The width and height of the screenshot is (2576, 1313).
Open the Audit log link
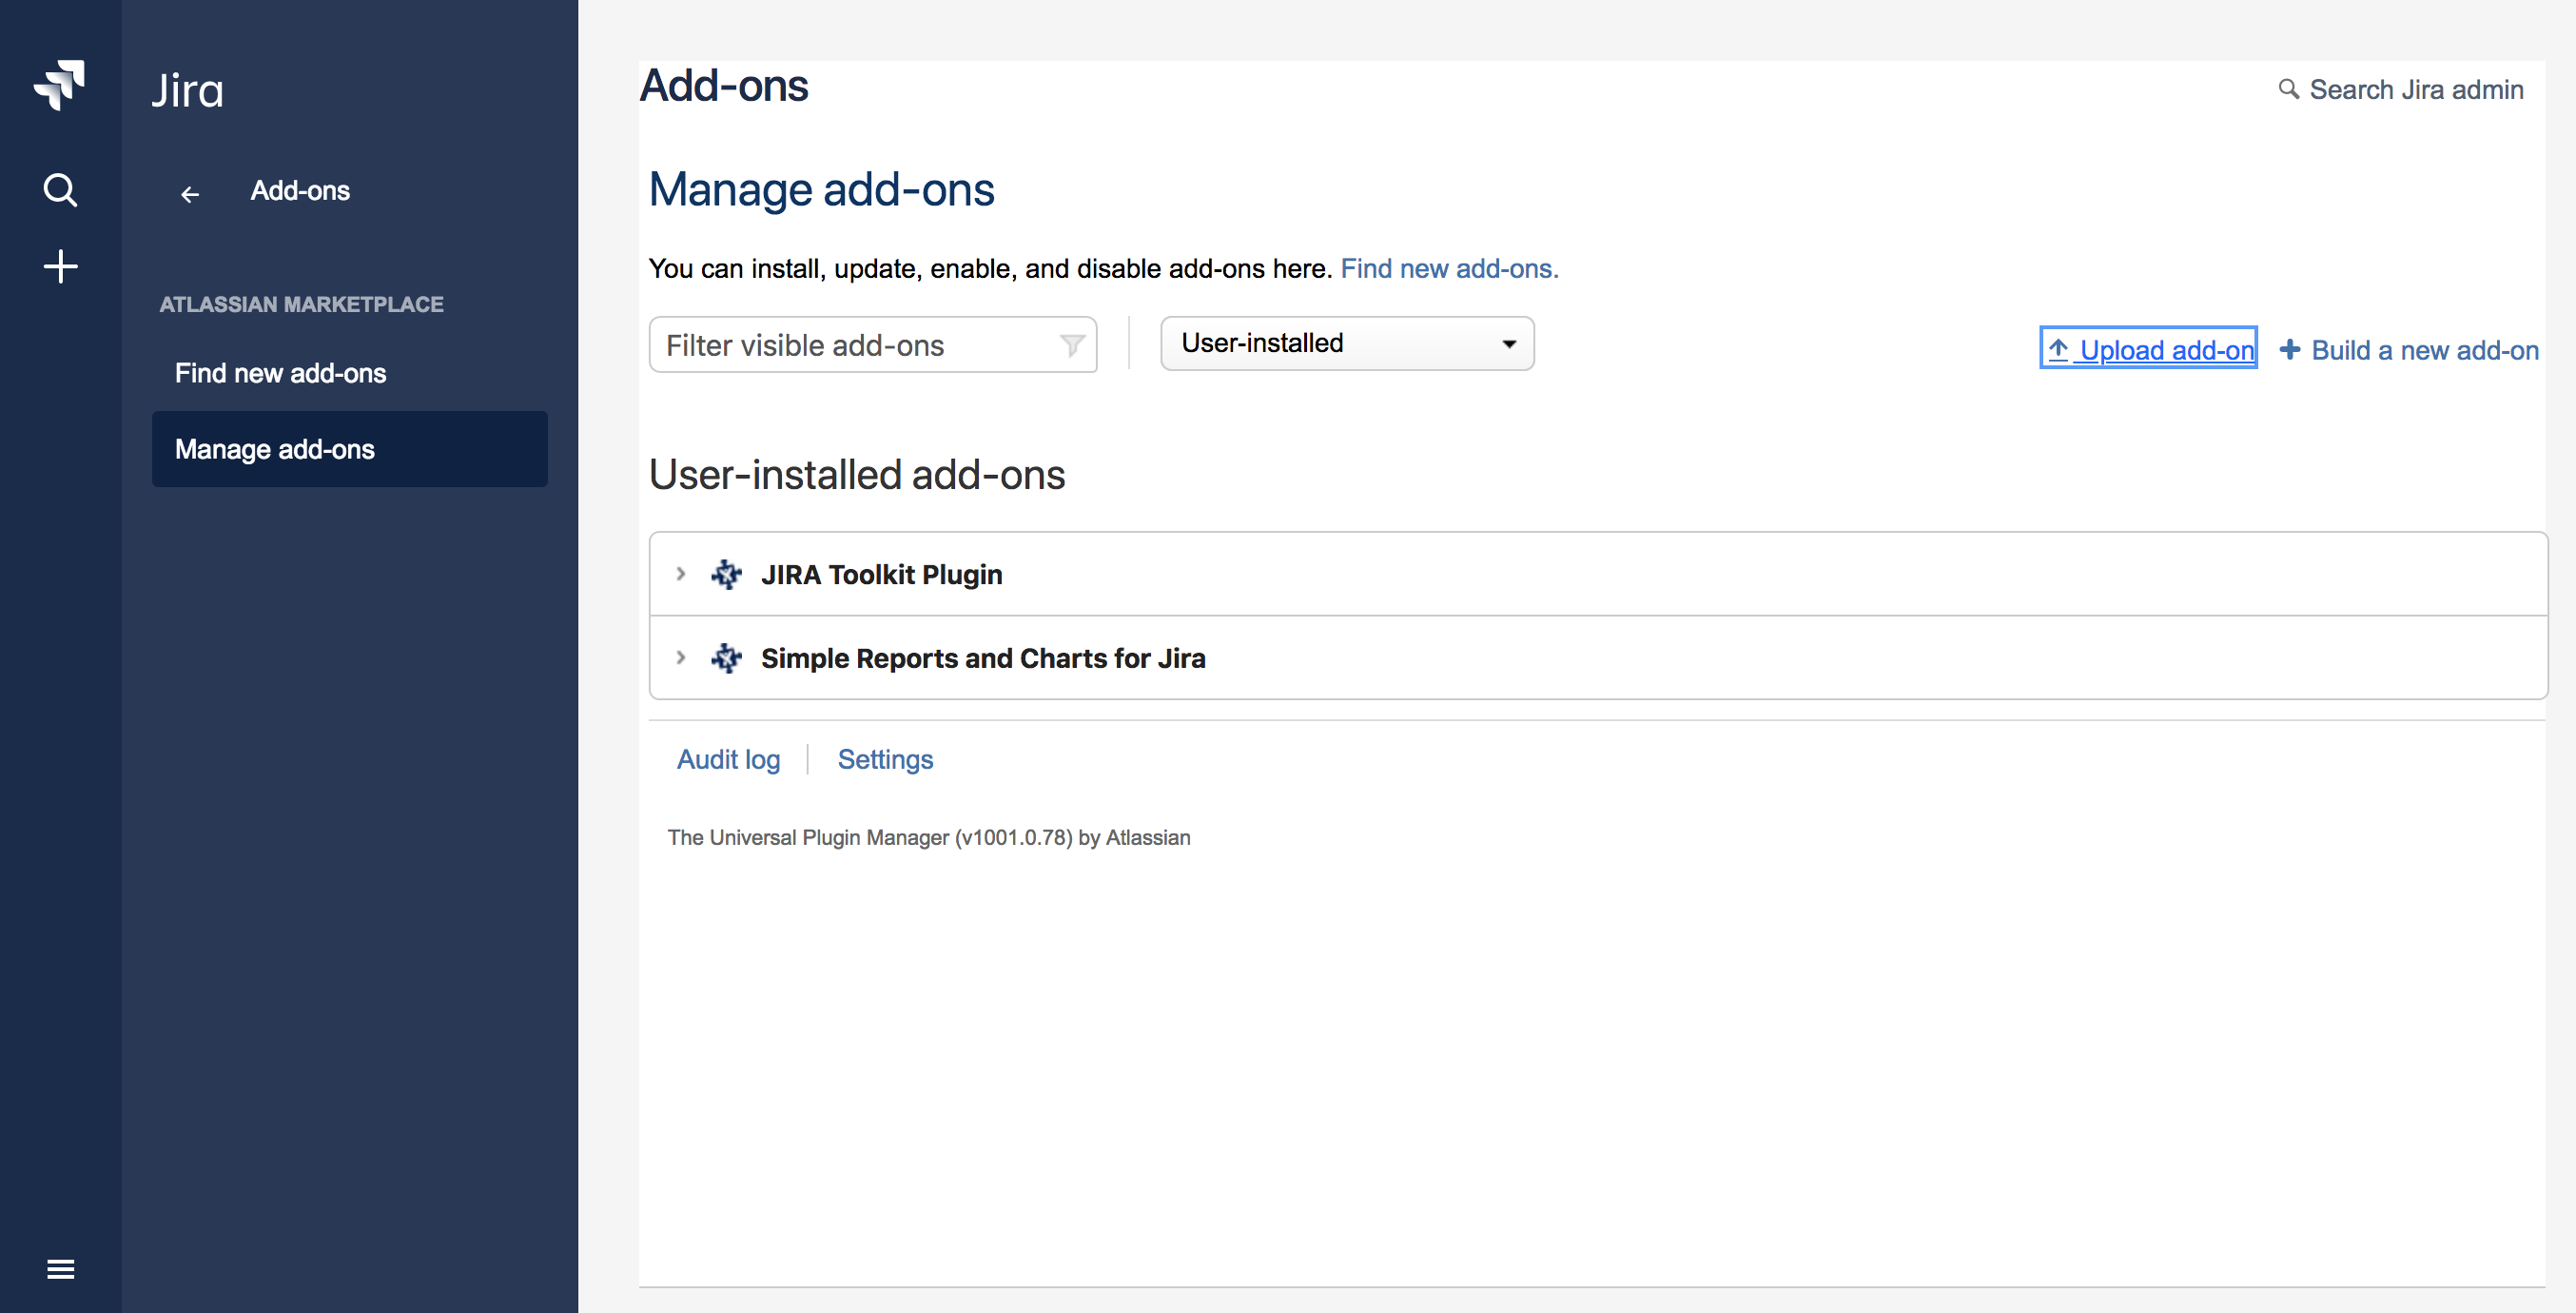[x=728, y=759]
